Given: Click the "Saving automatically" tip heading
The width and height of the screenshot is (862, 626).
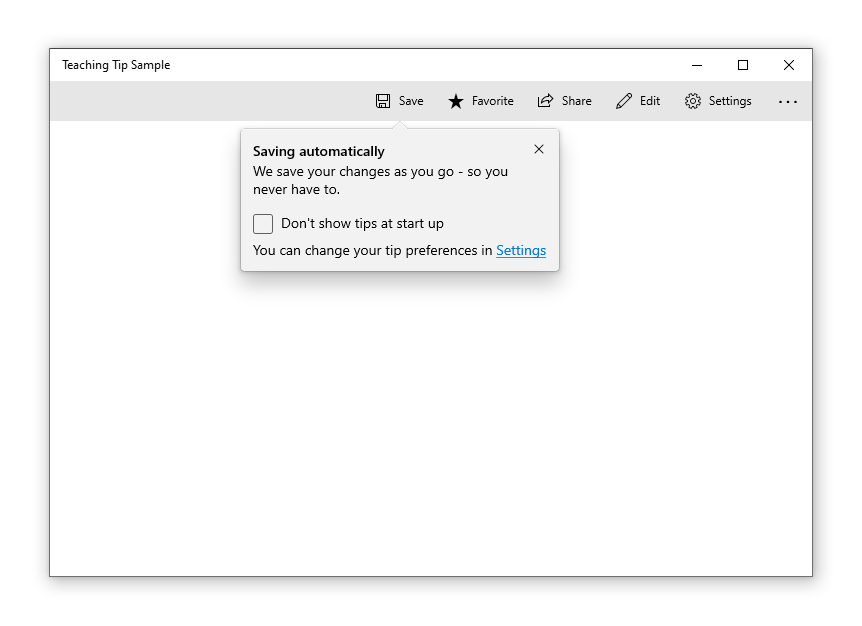Looking at the screenshot, I should [318, 151].
